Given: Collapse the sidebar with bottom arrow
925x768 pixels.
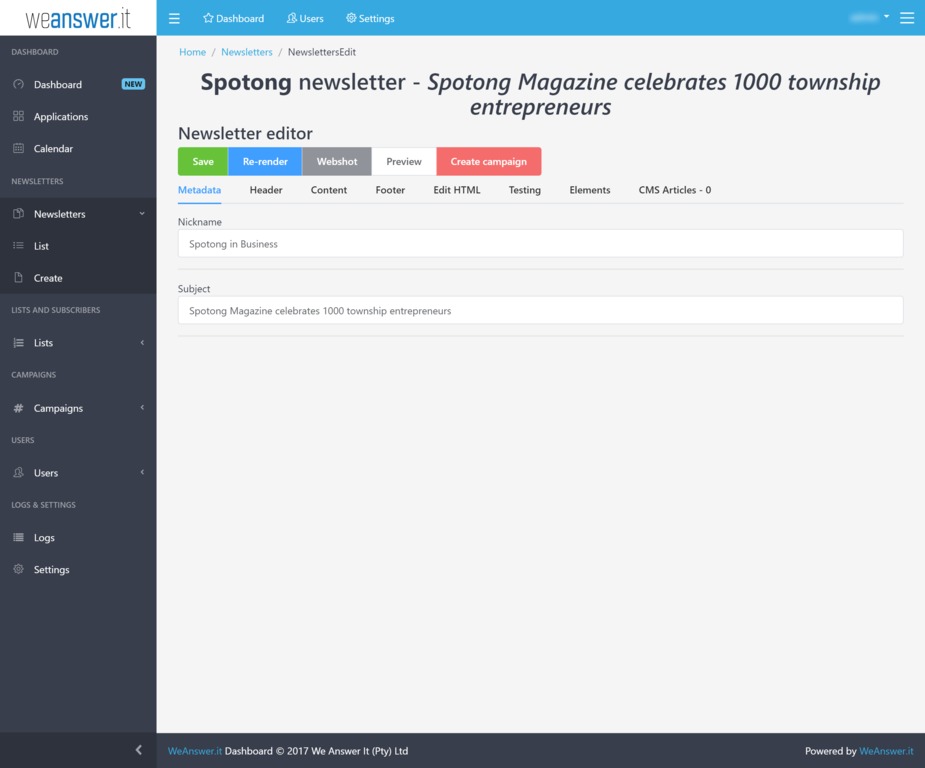Looking at the screenshot, I should tap(138, 750).
